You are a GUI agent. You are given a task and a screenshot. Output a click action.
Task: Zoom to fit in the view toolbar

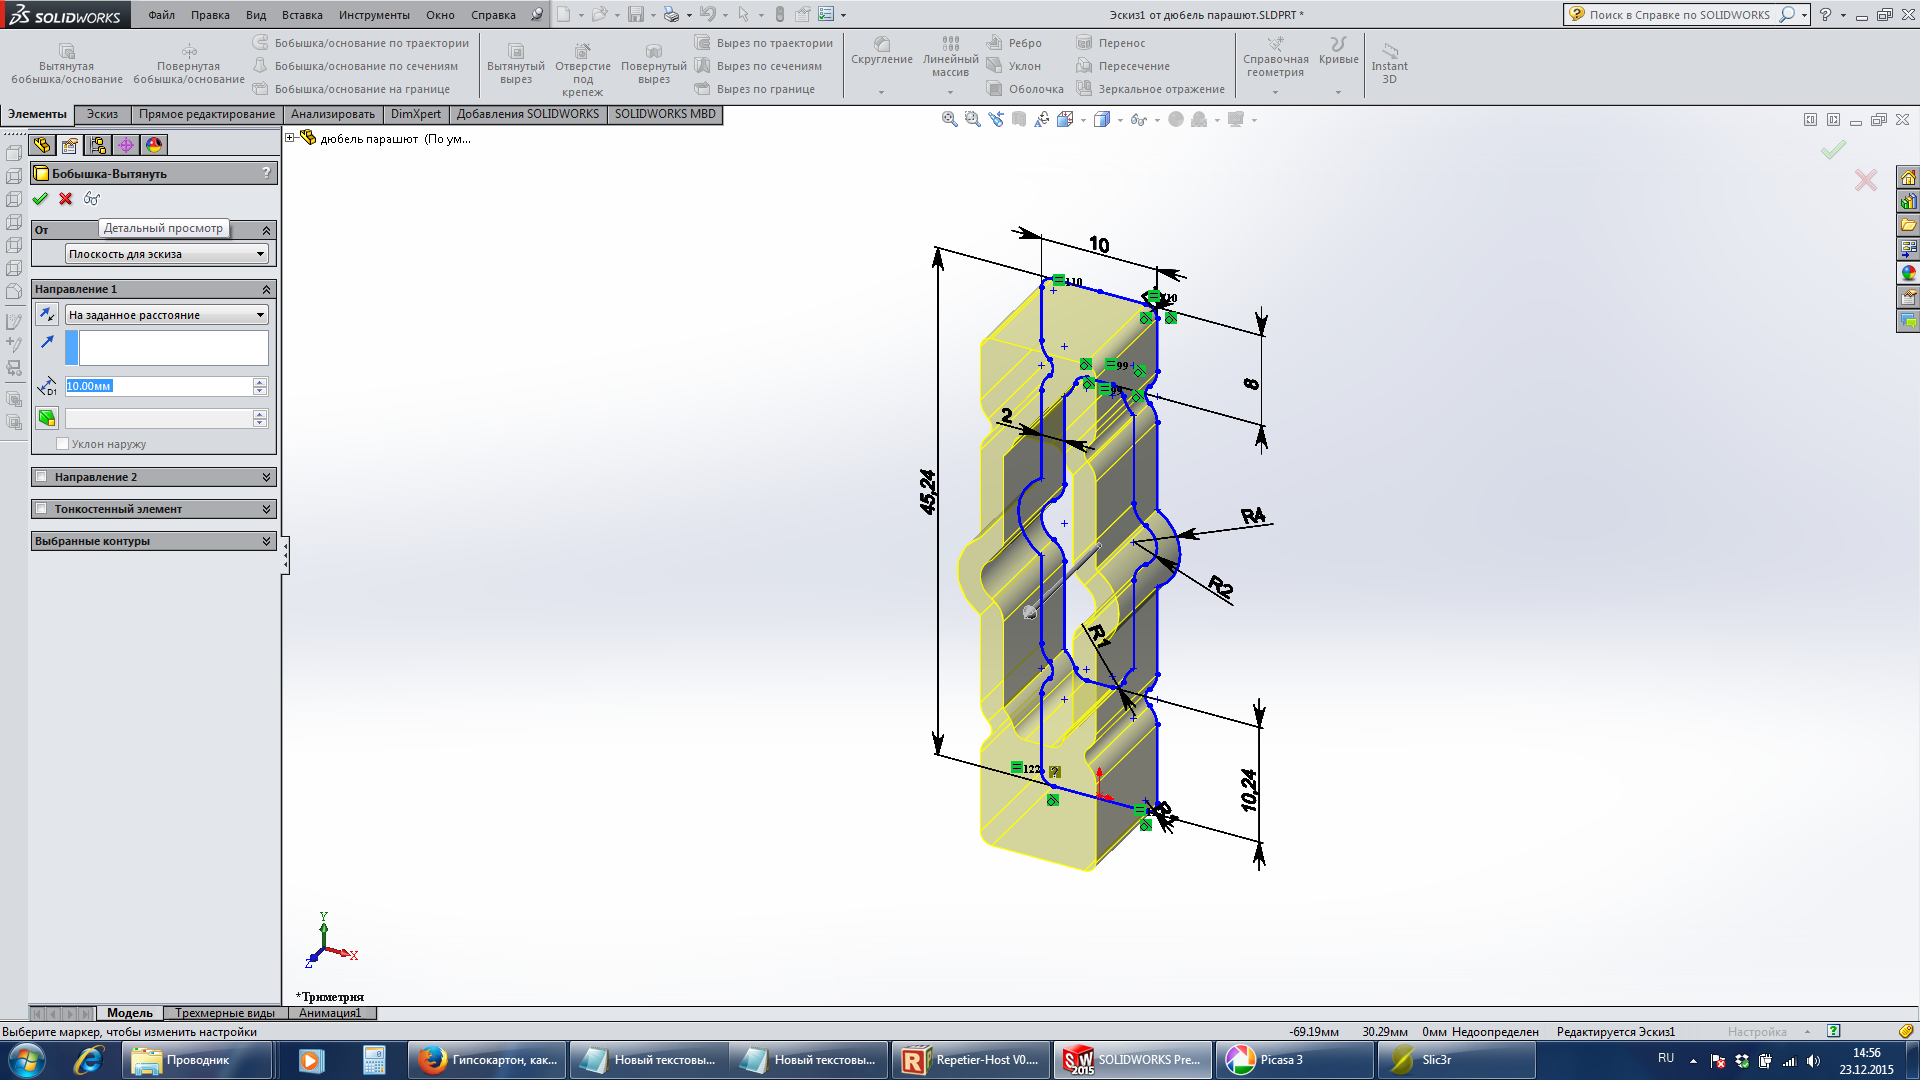click(949, 119)
